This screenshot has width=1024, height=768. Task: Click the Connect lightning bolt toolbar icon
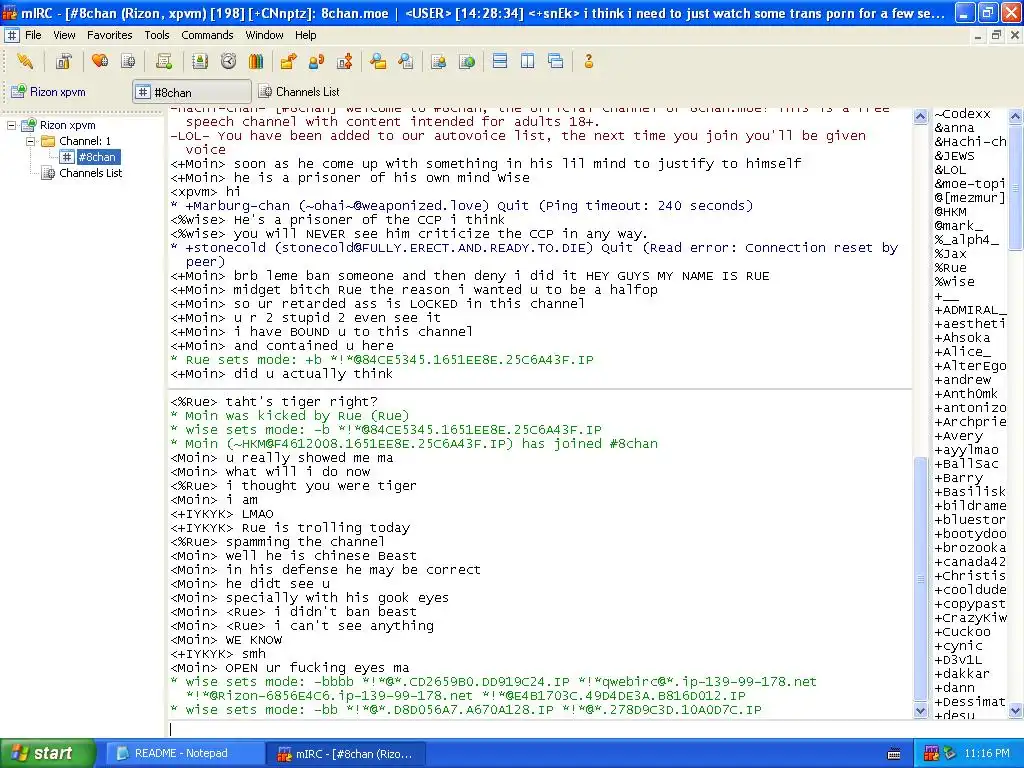tap(25, 61)
